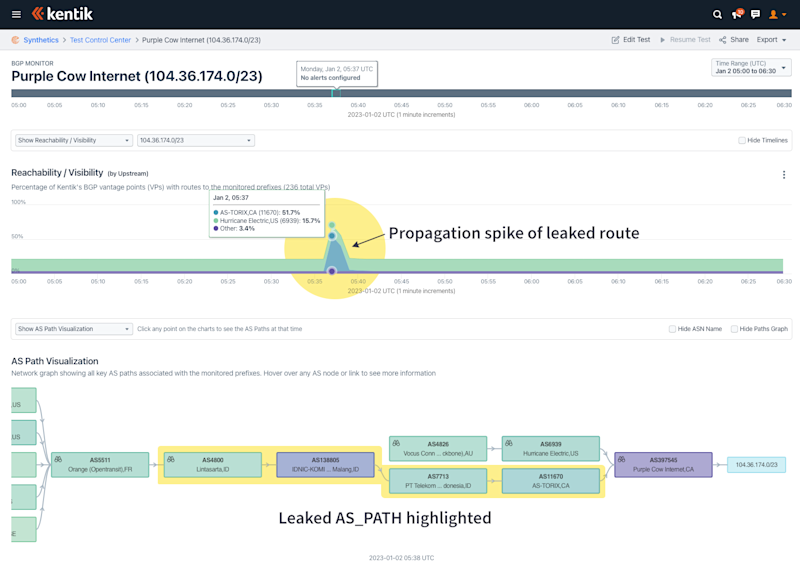Click the AS Path Visualization heading
Screen dimensions: 800x574
55,361
